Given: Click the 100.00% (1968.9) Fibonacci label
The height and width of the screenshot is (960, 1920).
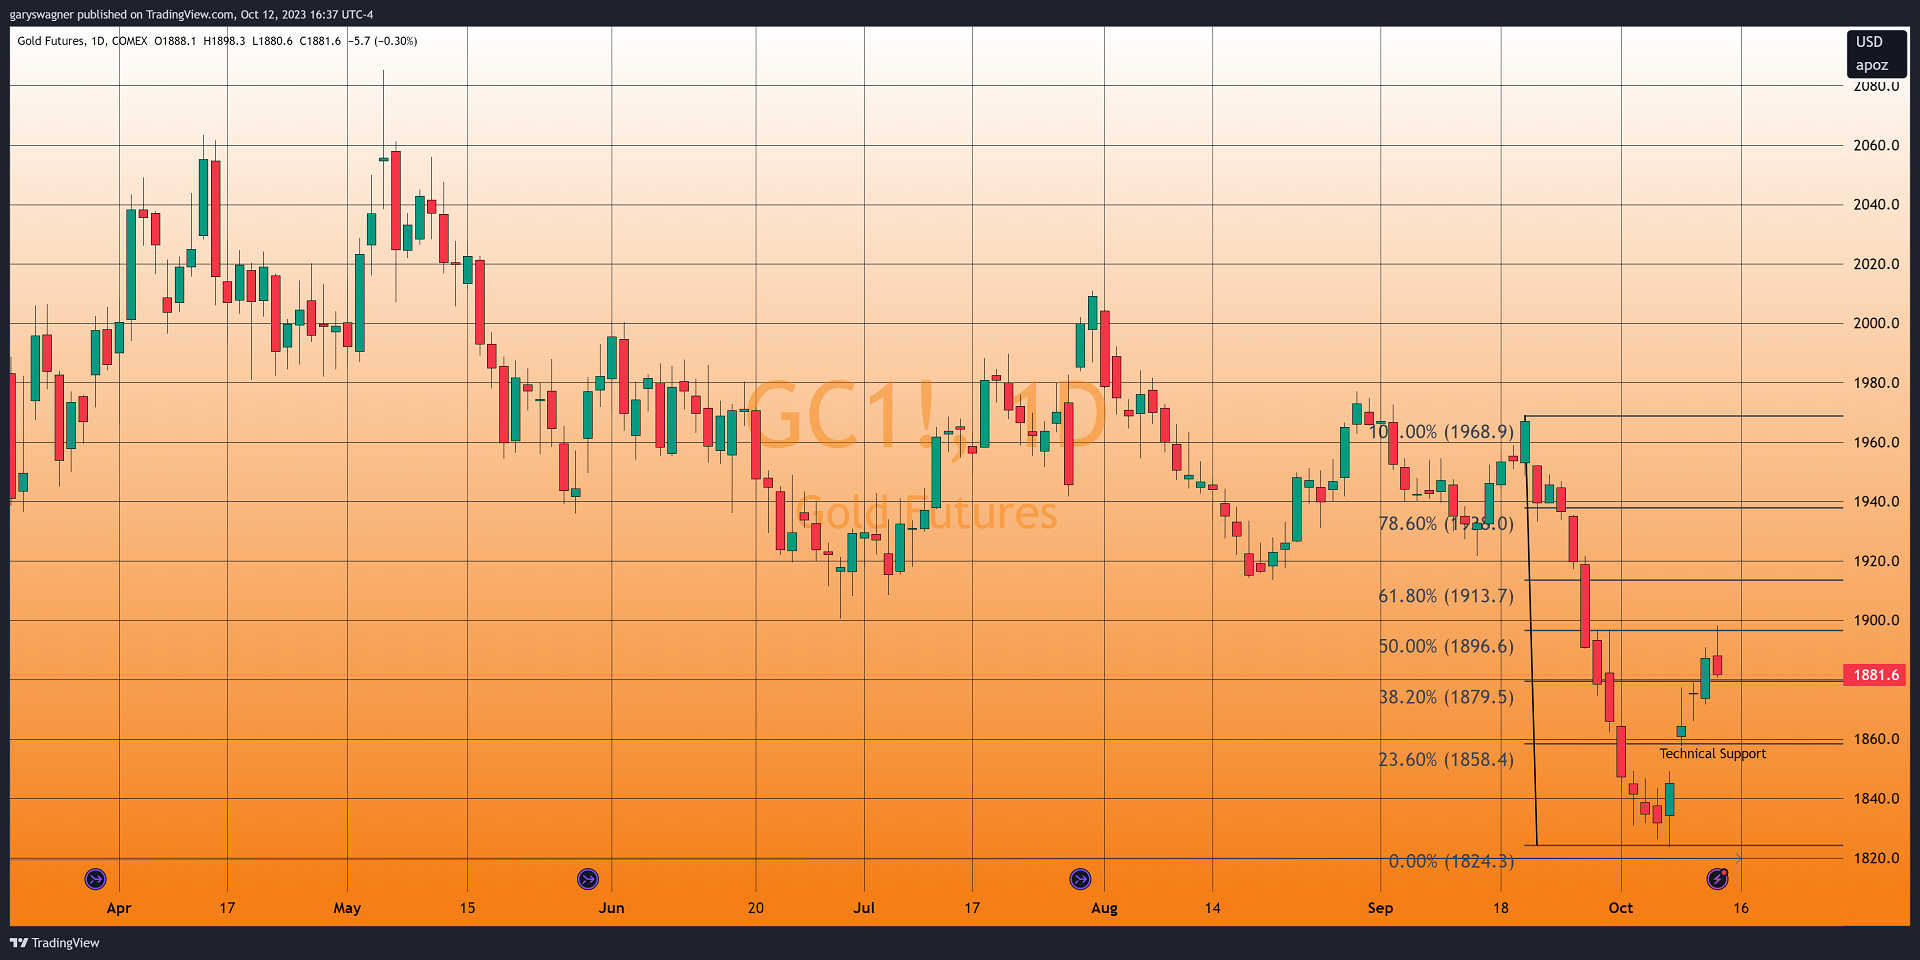Looking at the screenshot, I should pos(1441,432).
